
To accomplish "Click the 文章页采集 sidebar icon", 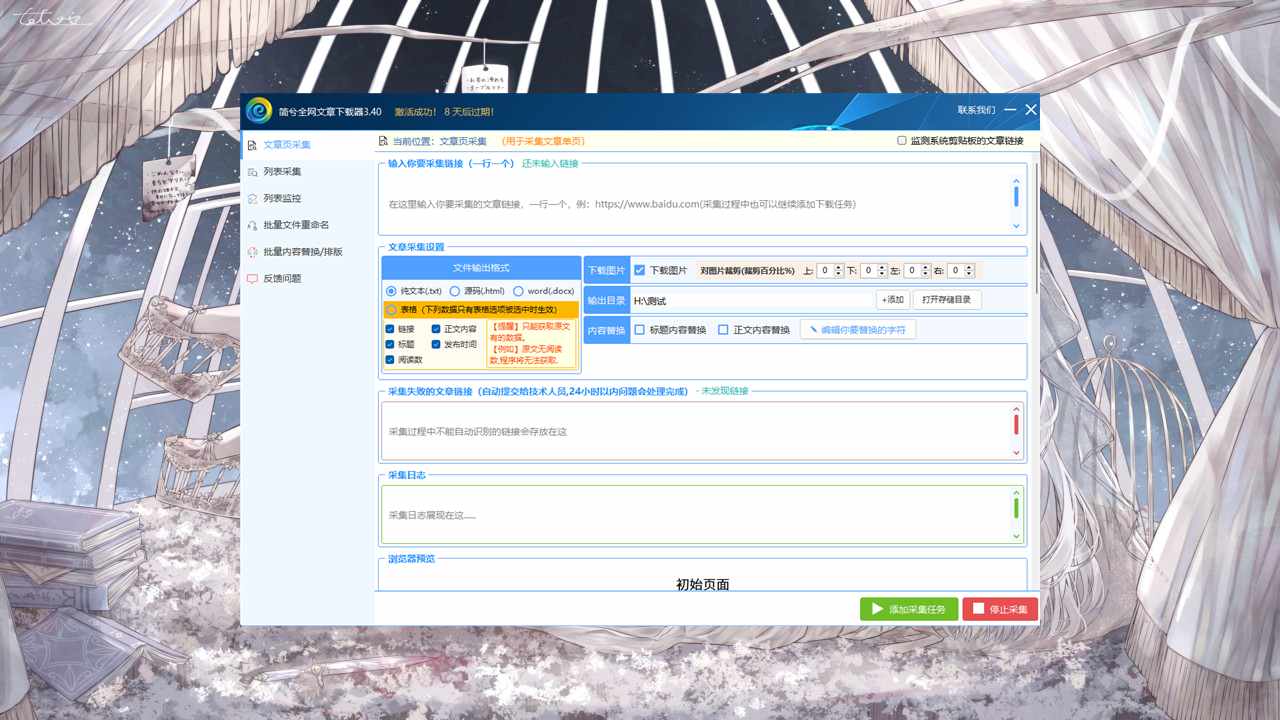I will 253,145.
